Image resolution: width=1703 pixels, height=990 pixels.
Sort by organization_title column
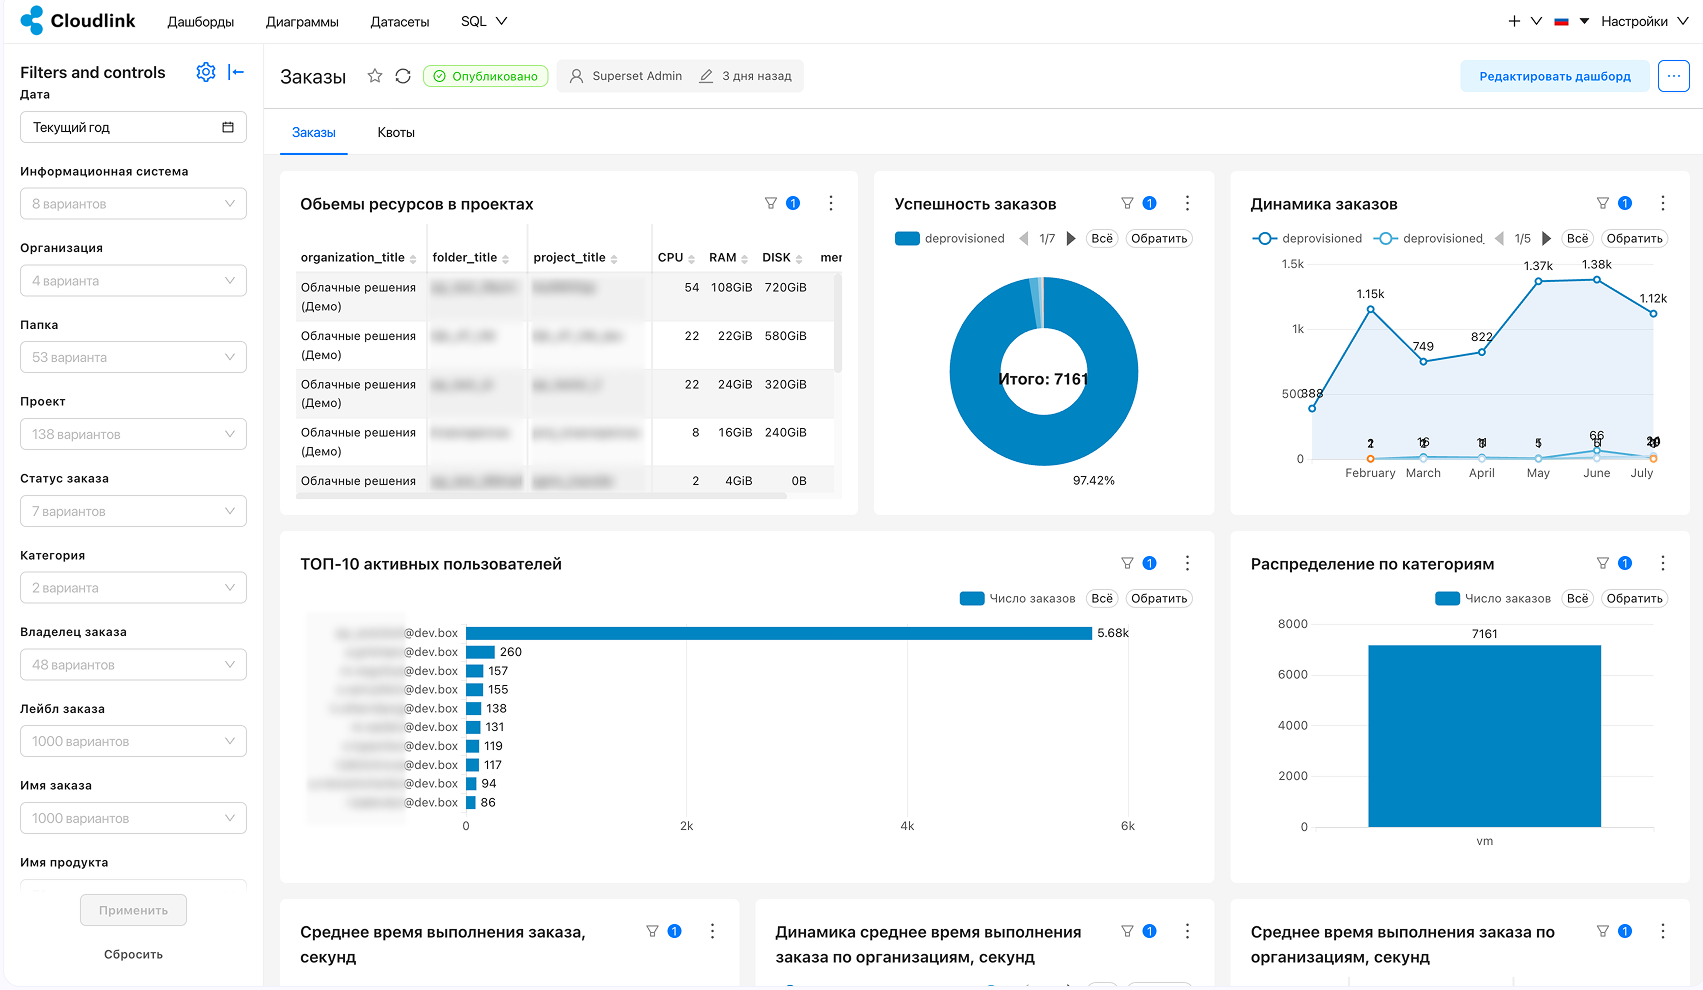(359, 257)
